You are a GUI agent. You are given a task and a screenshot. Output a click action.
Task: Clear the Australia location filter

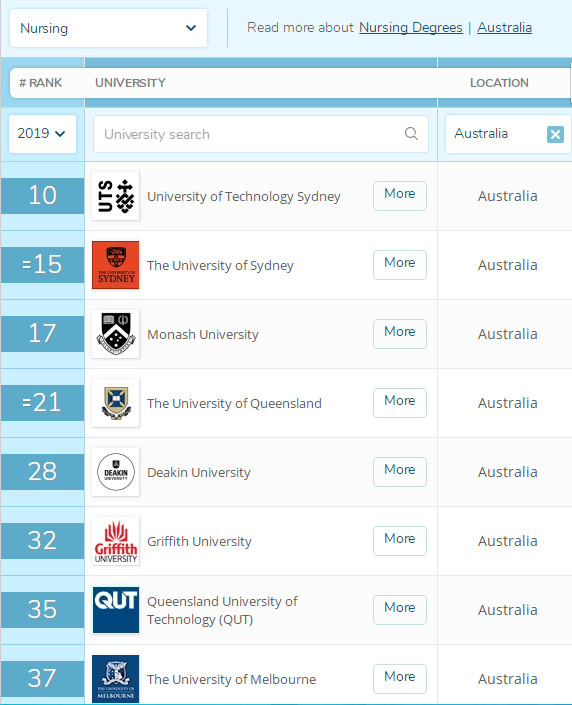(x=555, y=134)
